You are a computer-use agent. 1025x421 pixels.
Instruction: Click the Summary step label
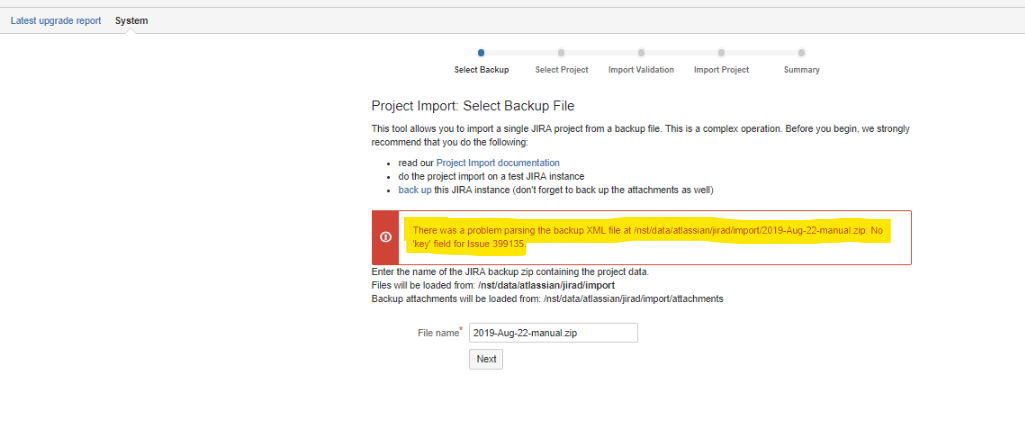pyautogui.click(x=801, y=69)
